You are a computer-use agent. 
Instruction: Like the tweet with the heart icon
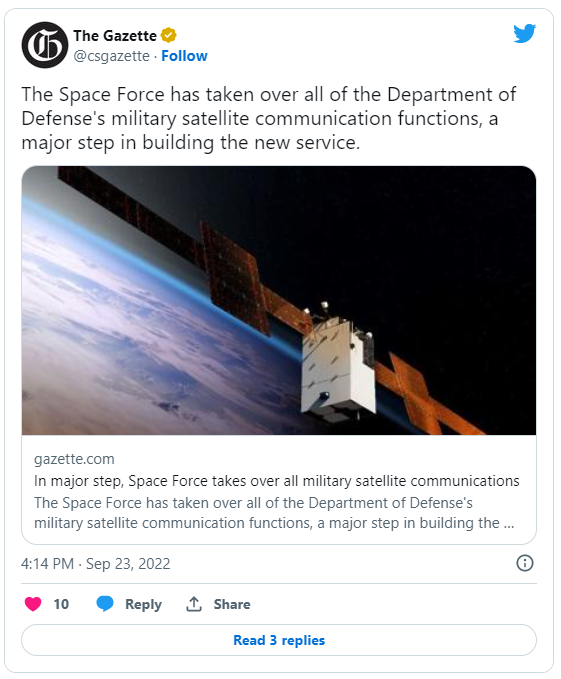pos(33,604)
